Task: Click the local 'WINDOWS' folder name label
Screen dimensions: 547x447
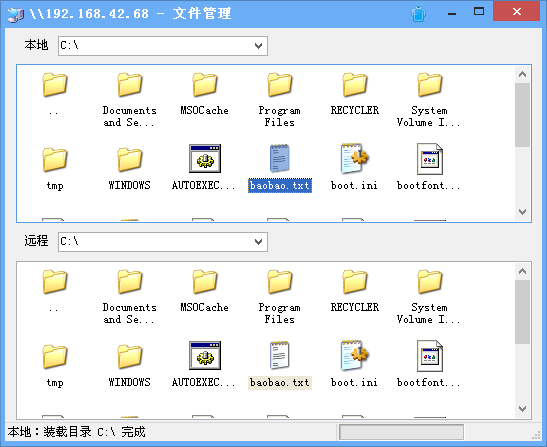Action: pos(129,185)
